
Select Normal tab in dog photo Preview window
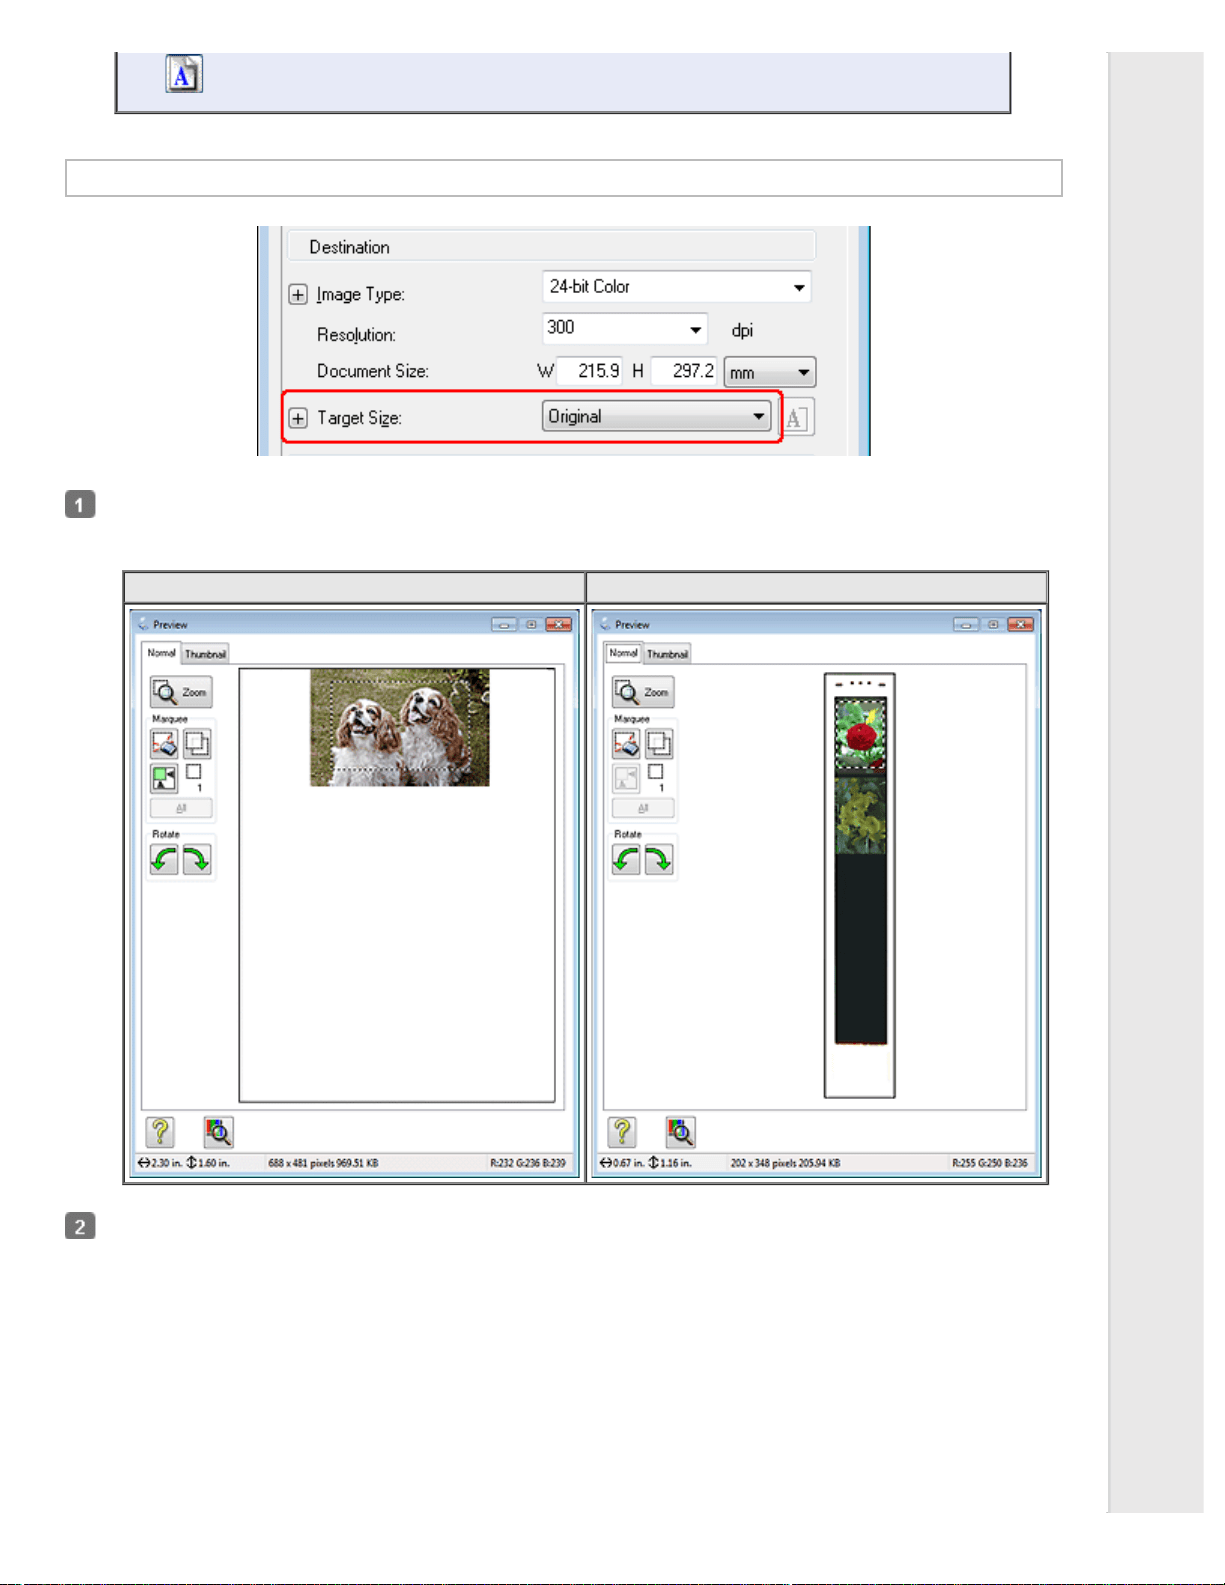(161, 653)
